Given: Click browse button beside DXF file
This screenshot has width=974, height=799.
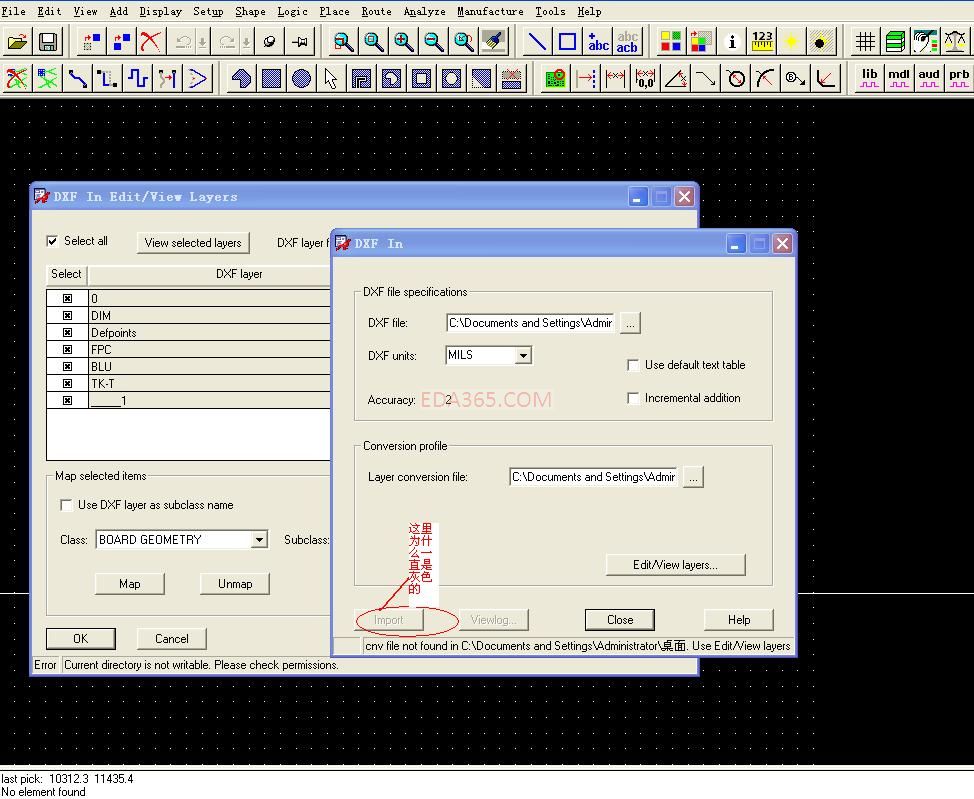Looking at the screenshot, I should [x=630, y=324].
